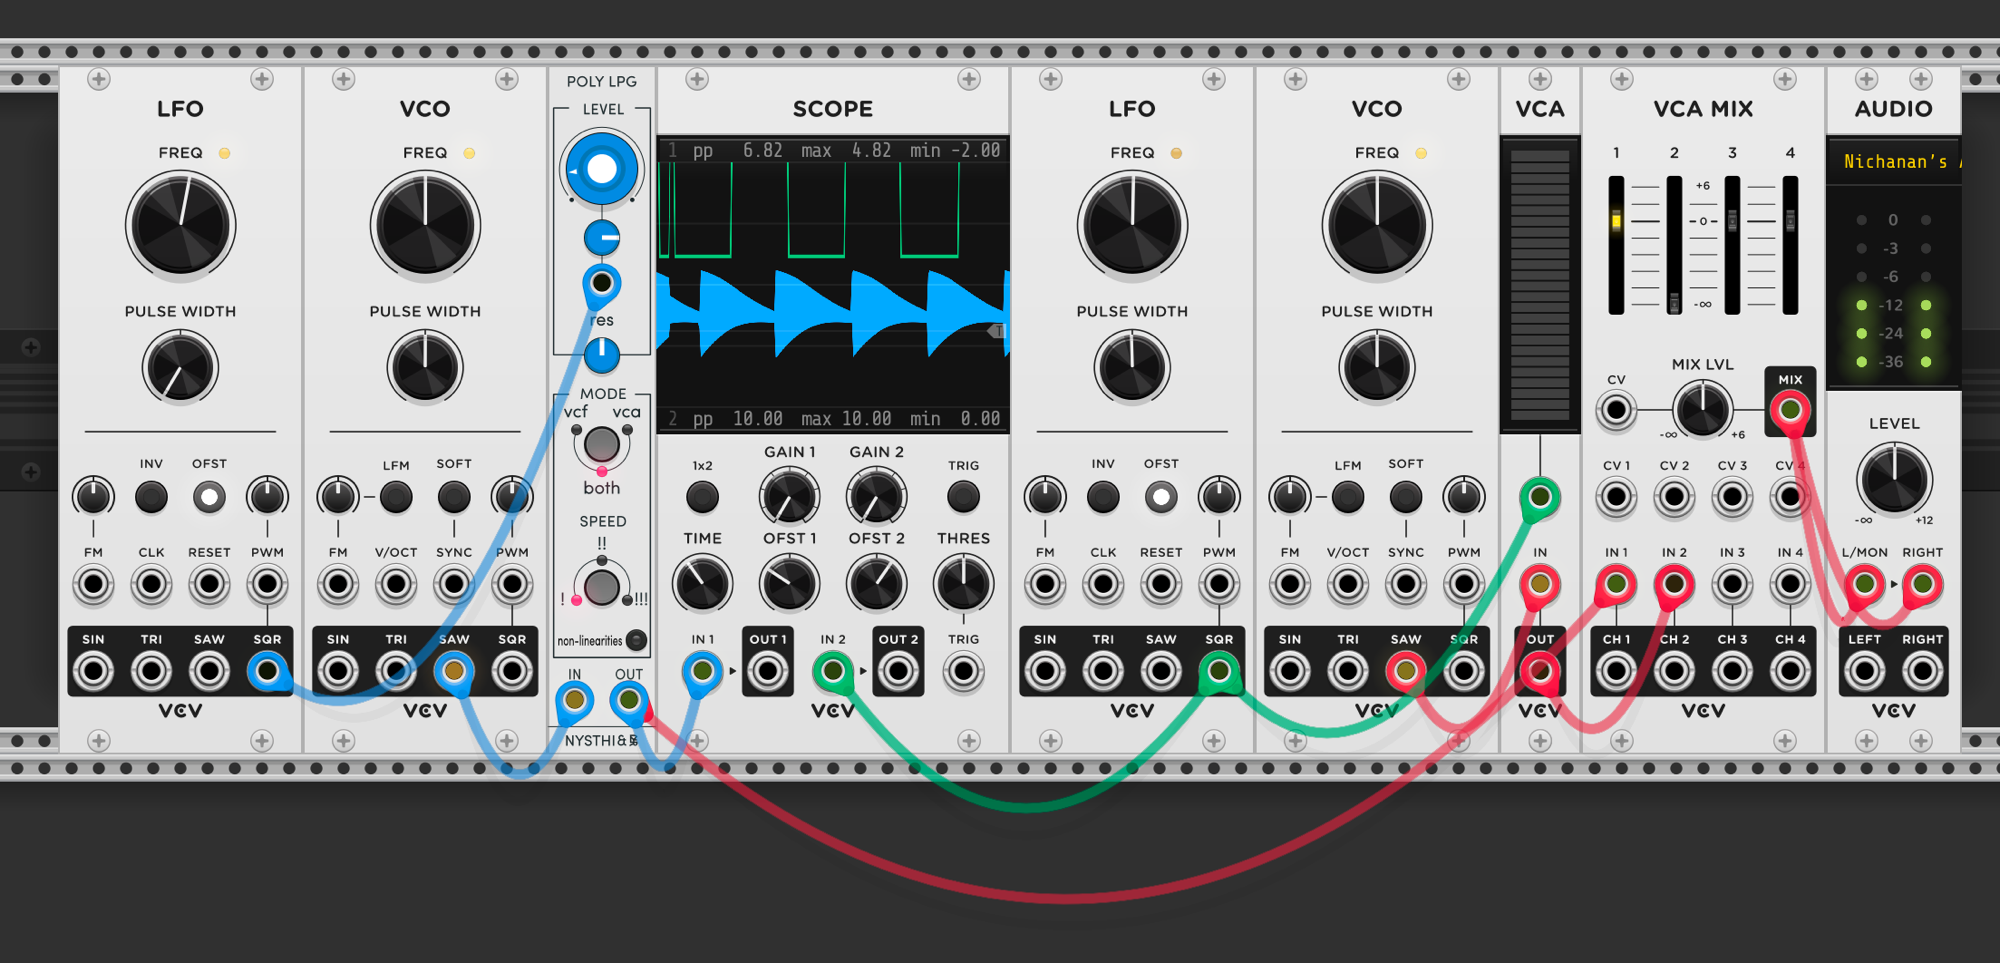Click the SAW output jack on the right VCO
The width and height of the screenshot is (2000, 963).
click(1406, 671)
